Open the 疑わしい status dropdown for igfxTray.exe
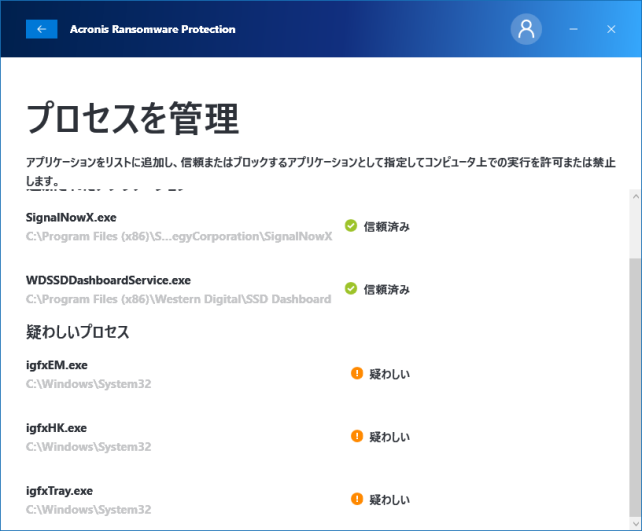The image size is (642, 531). pos(389,500)
